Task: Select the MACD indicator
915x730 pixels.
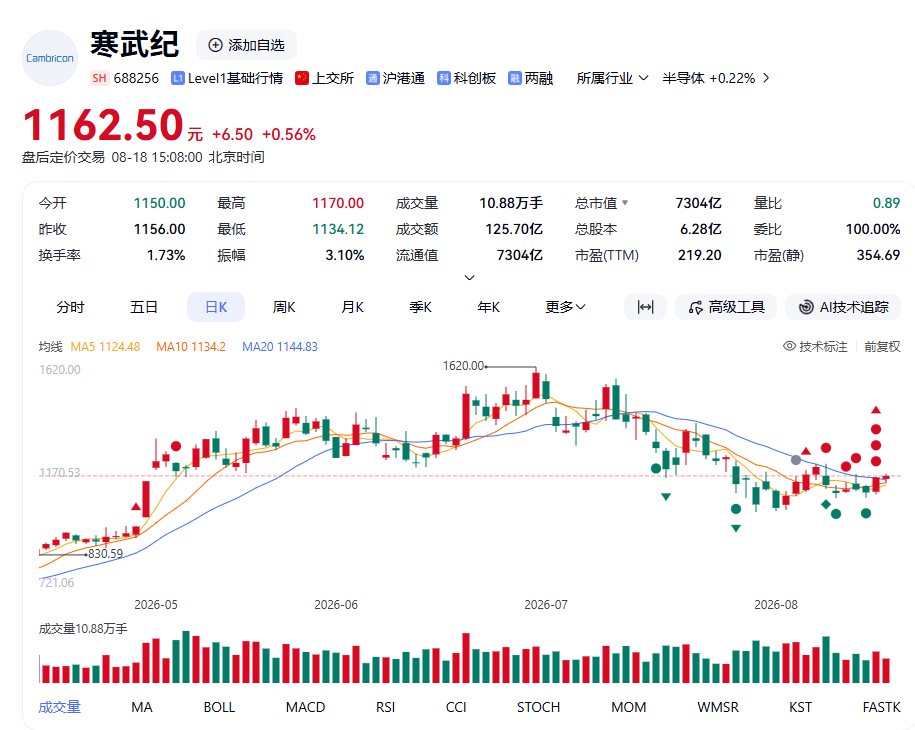Action: tap(305, 707)
